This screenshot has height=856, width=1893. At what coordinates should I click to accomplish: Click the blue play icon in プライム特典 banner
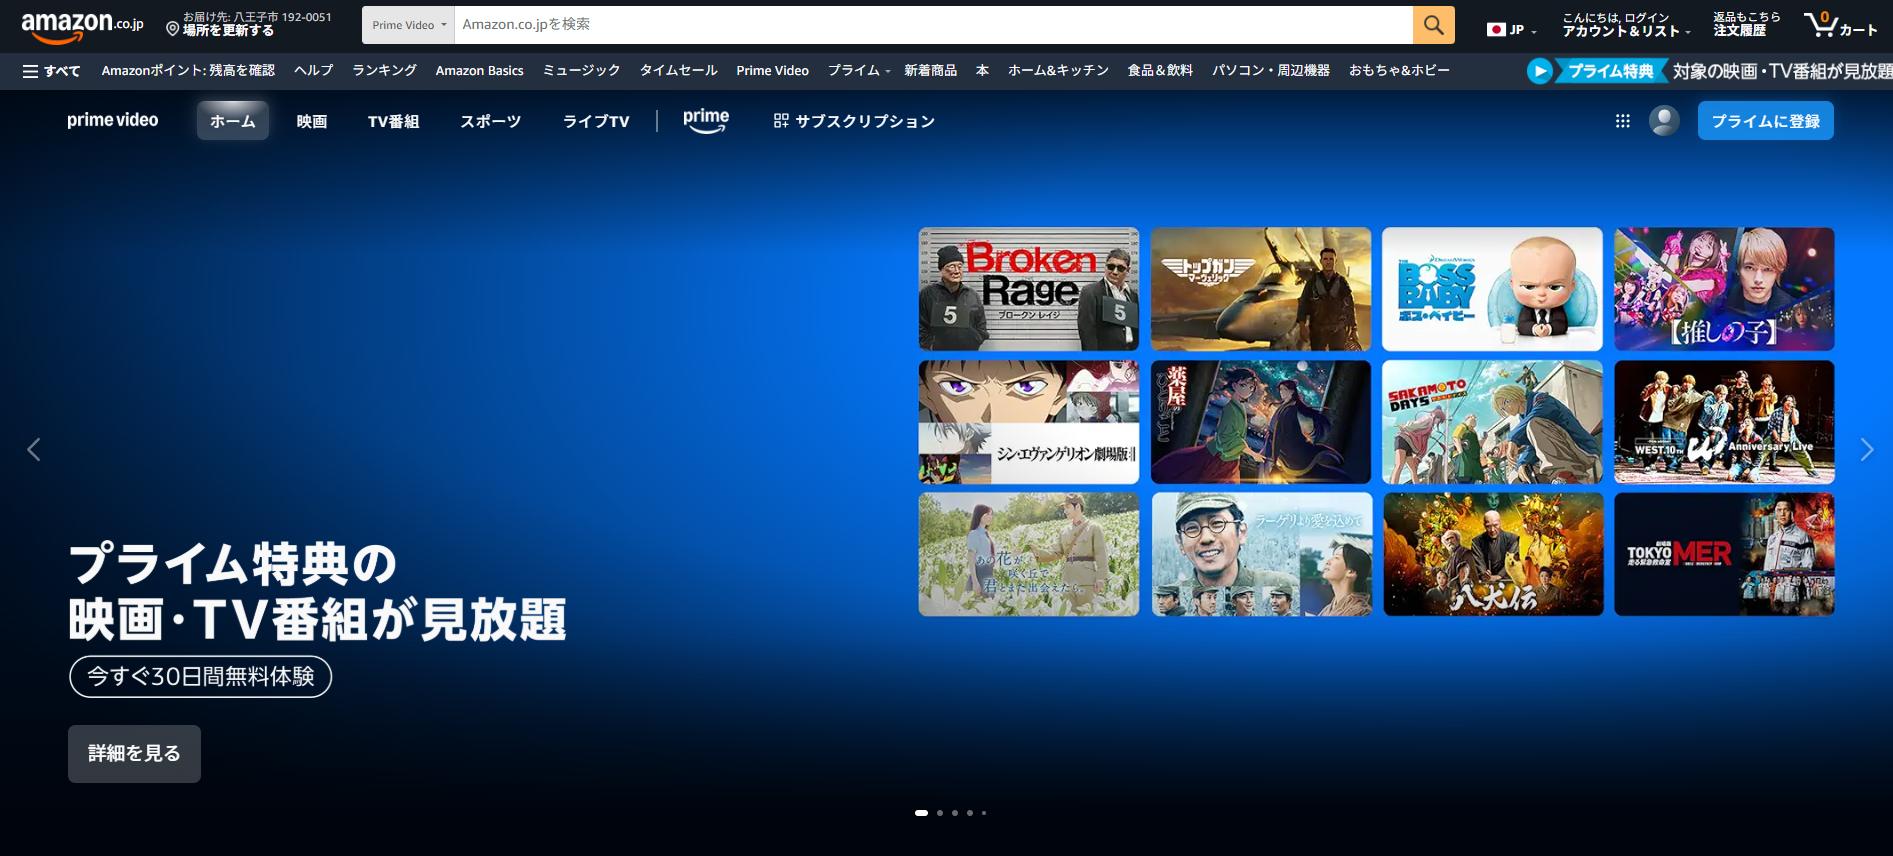[1540, 71]
